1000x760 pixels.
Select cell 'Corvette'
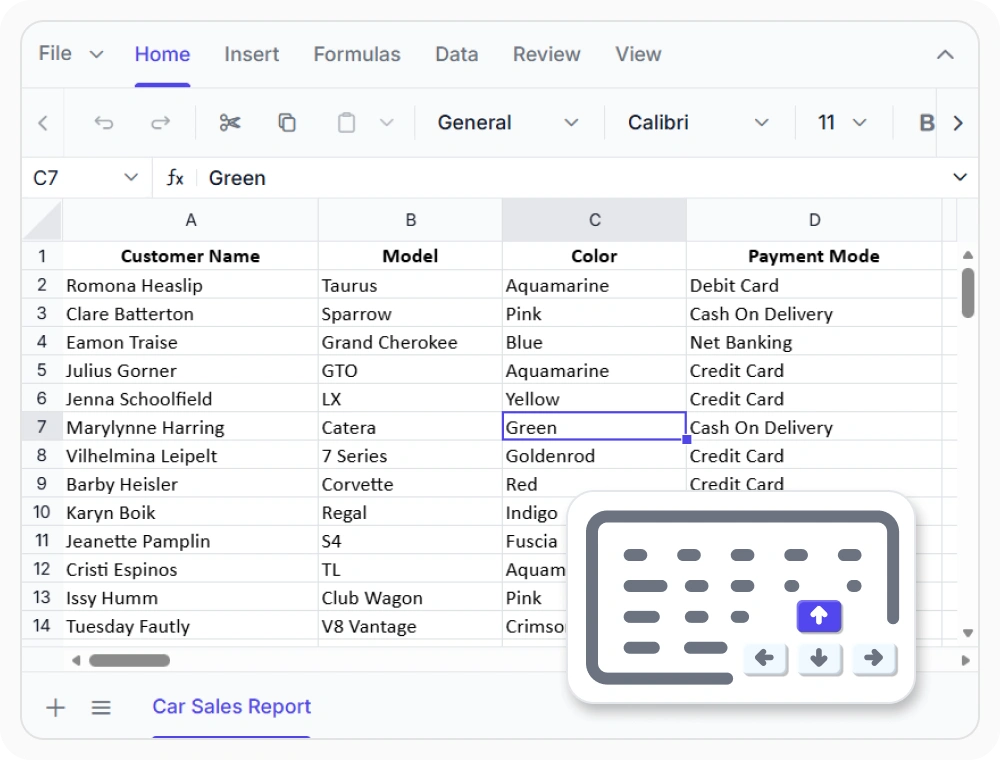pos(410,484)
